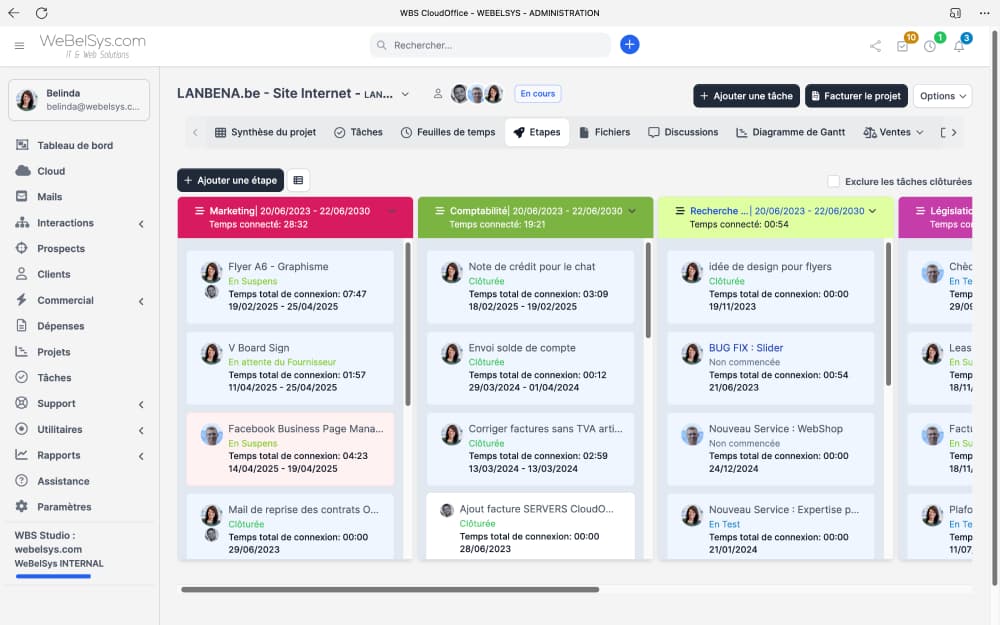Viewport: 1000px width, 625px height.
Task: Click the blue plus quick-add icon
Action: coord(629,45)
